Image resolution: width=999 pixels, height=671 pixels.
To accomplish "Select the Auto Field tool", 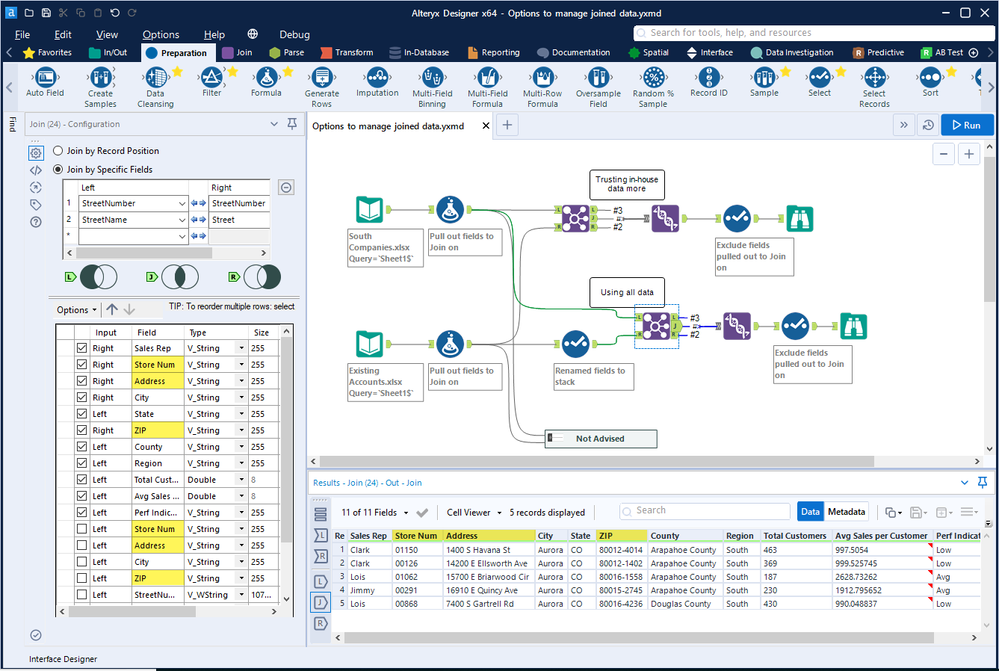I will coord(45,83).
